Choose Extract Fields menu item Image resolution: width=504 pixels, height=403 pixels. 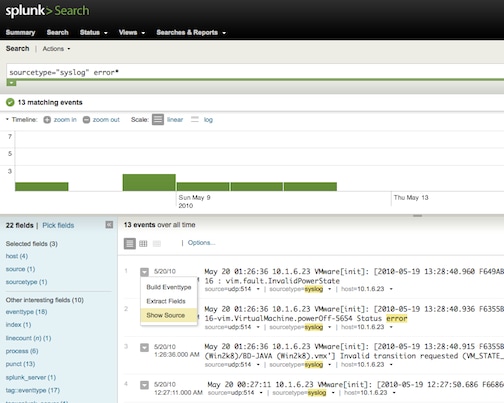169,301
